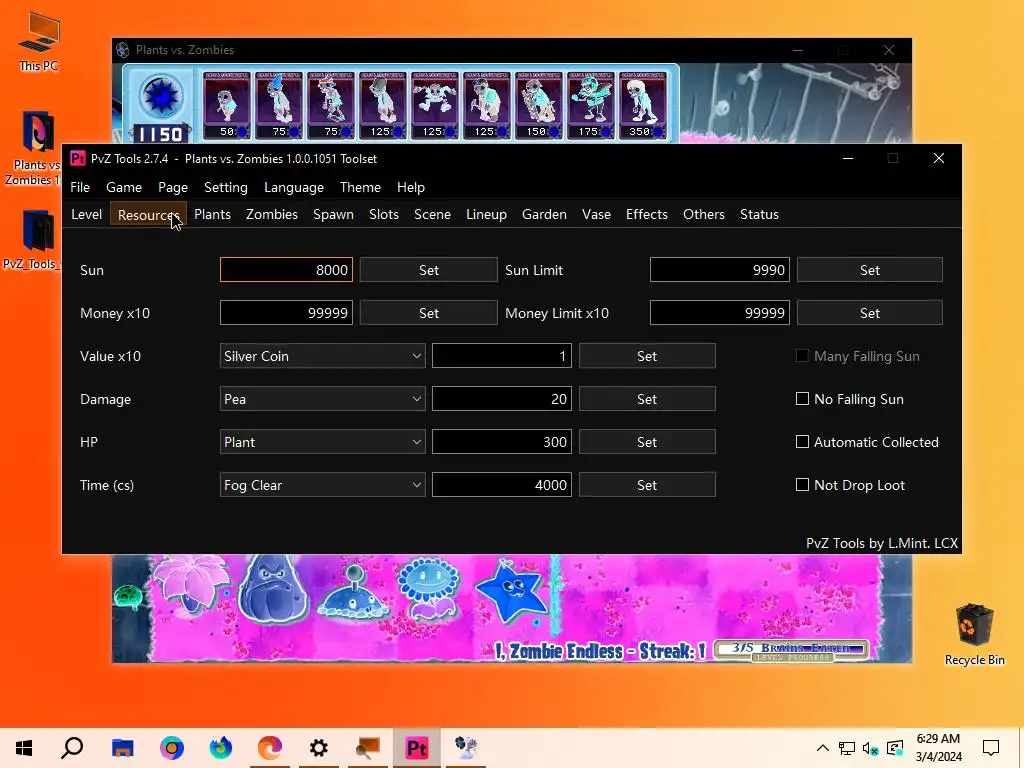The image size is (1024, 768).
Task: Enable Automatic Collected checkbox
Action: pos(802,442)
